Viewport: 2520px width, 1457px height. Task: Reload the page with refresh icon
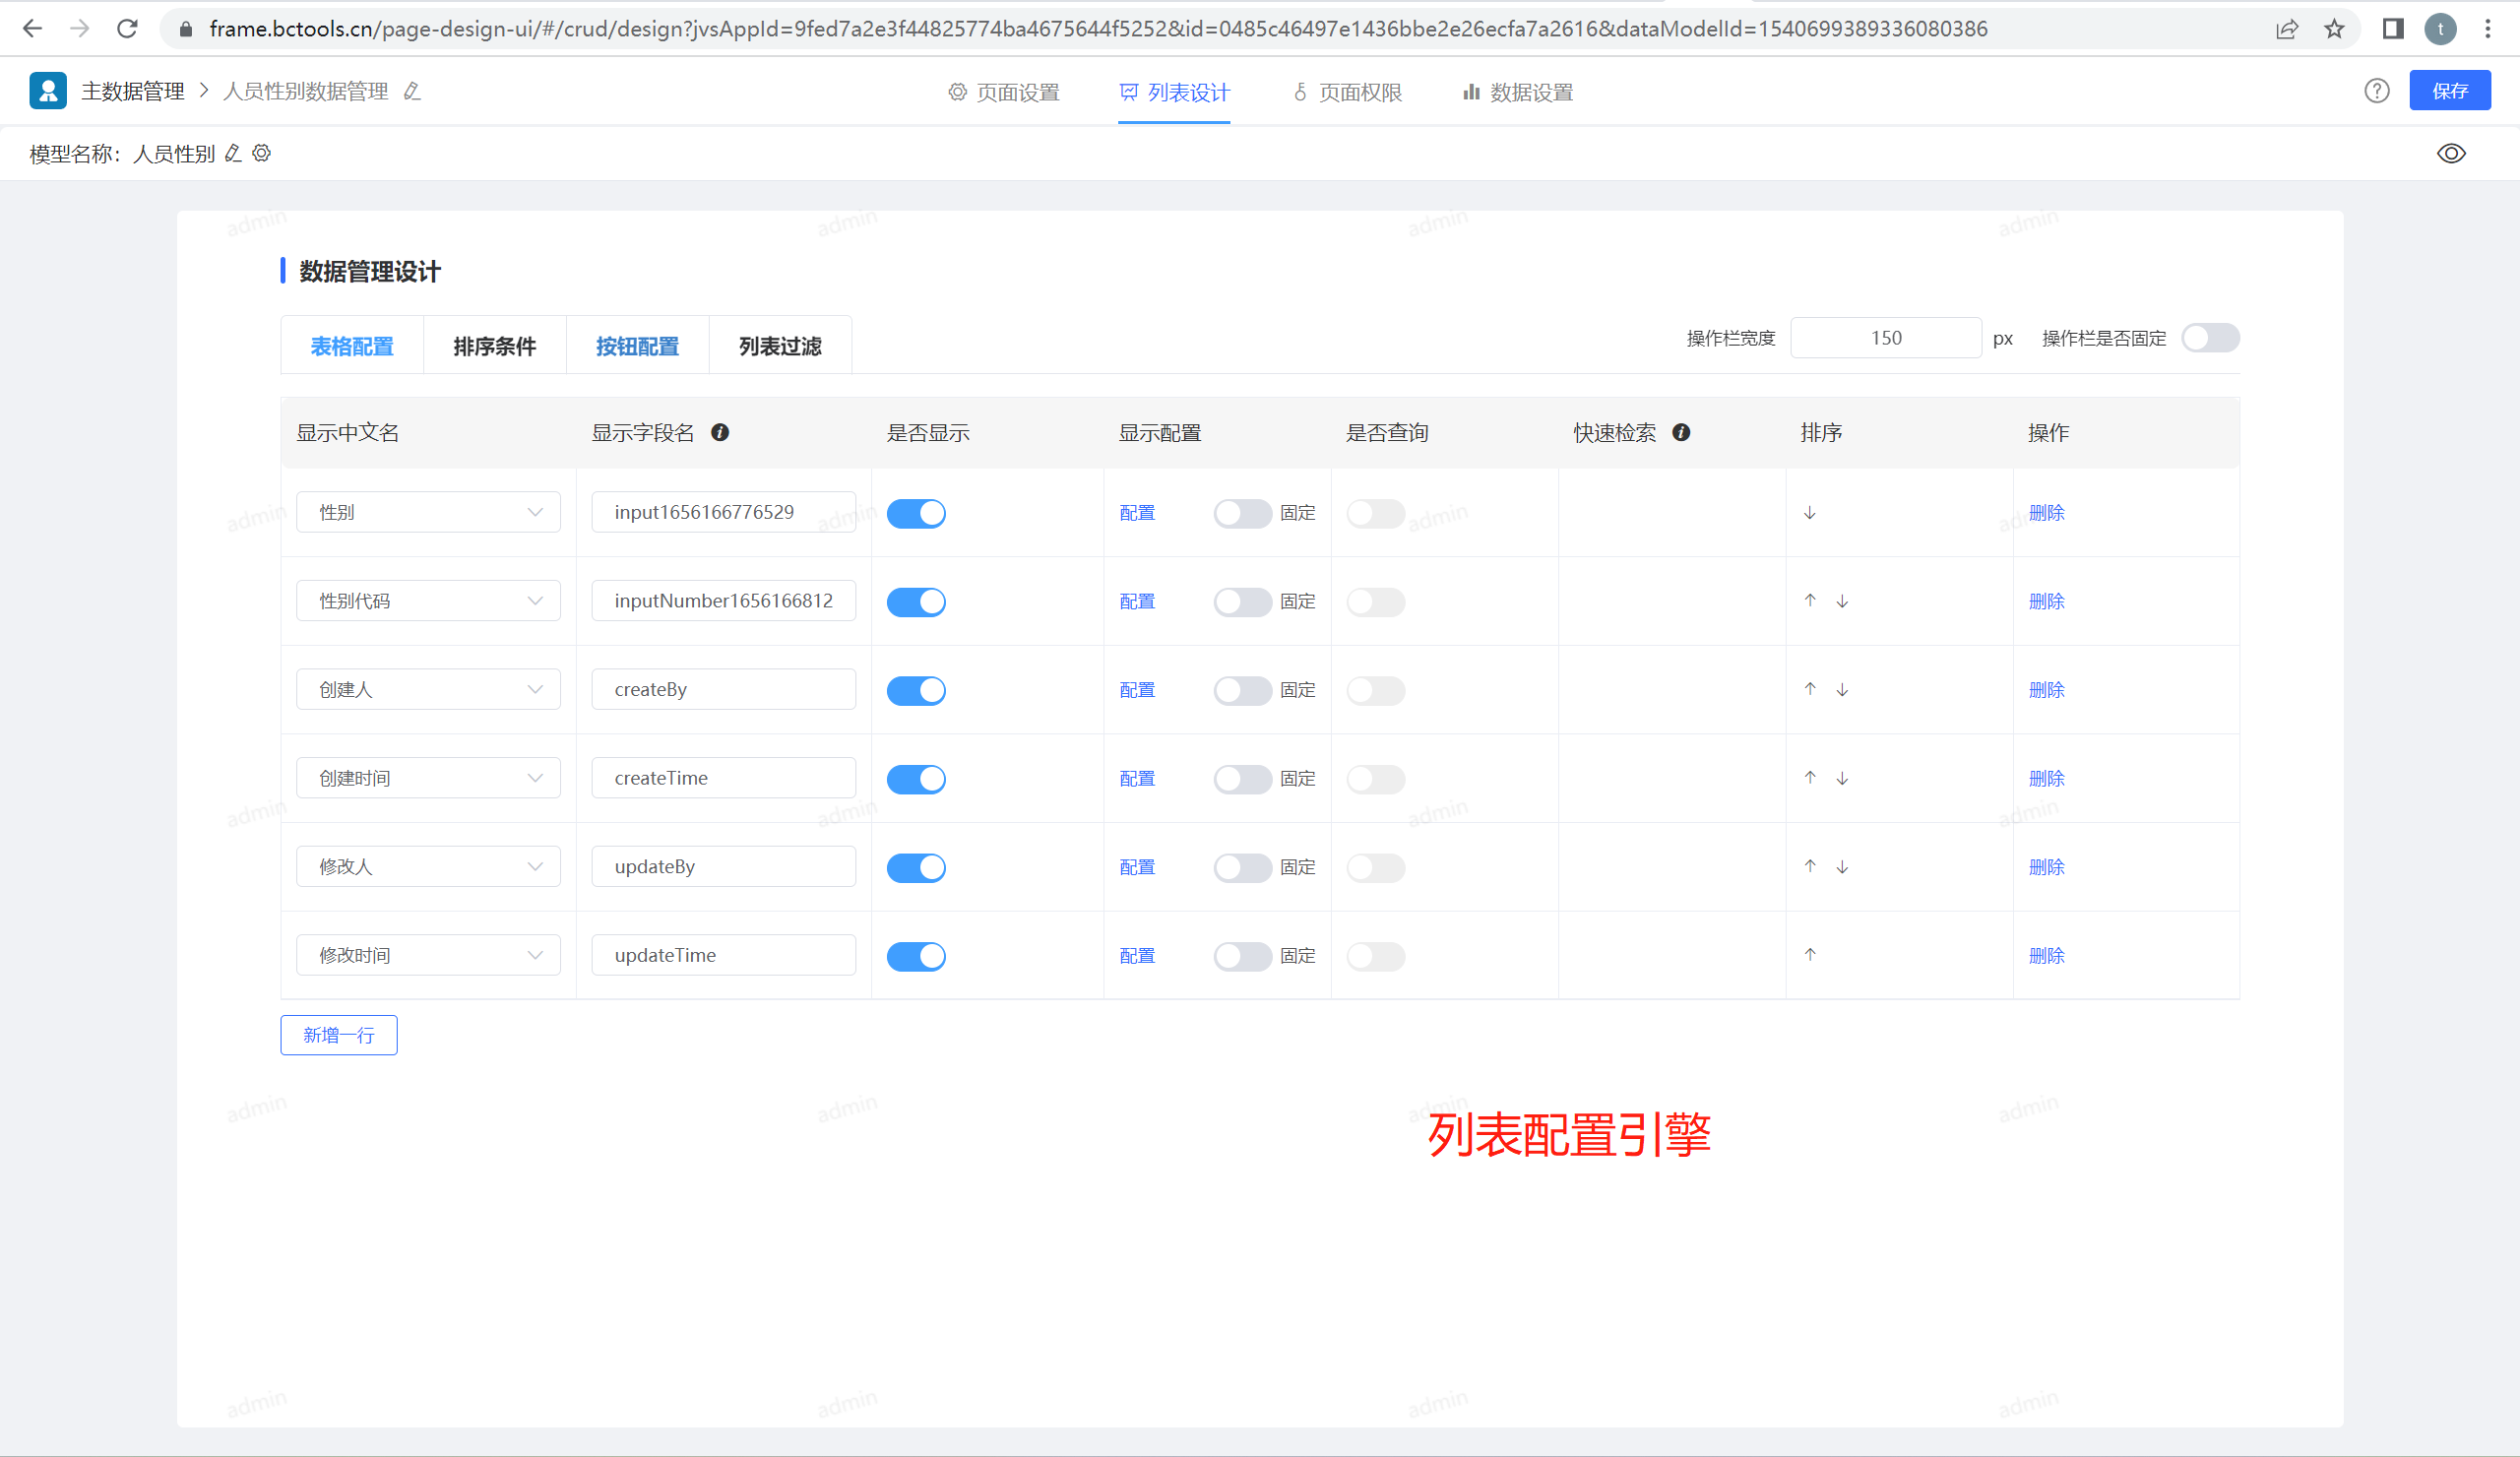coord(127,28)
